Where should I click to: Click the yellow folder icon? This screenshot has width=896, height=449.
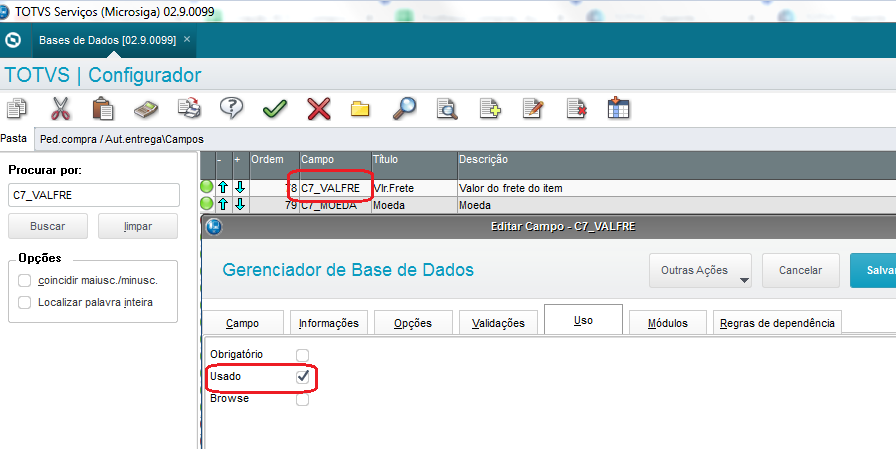point(360,109)
